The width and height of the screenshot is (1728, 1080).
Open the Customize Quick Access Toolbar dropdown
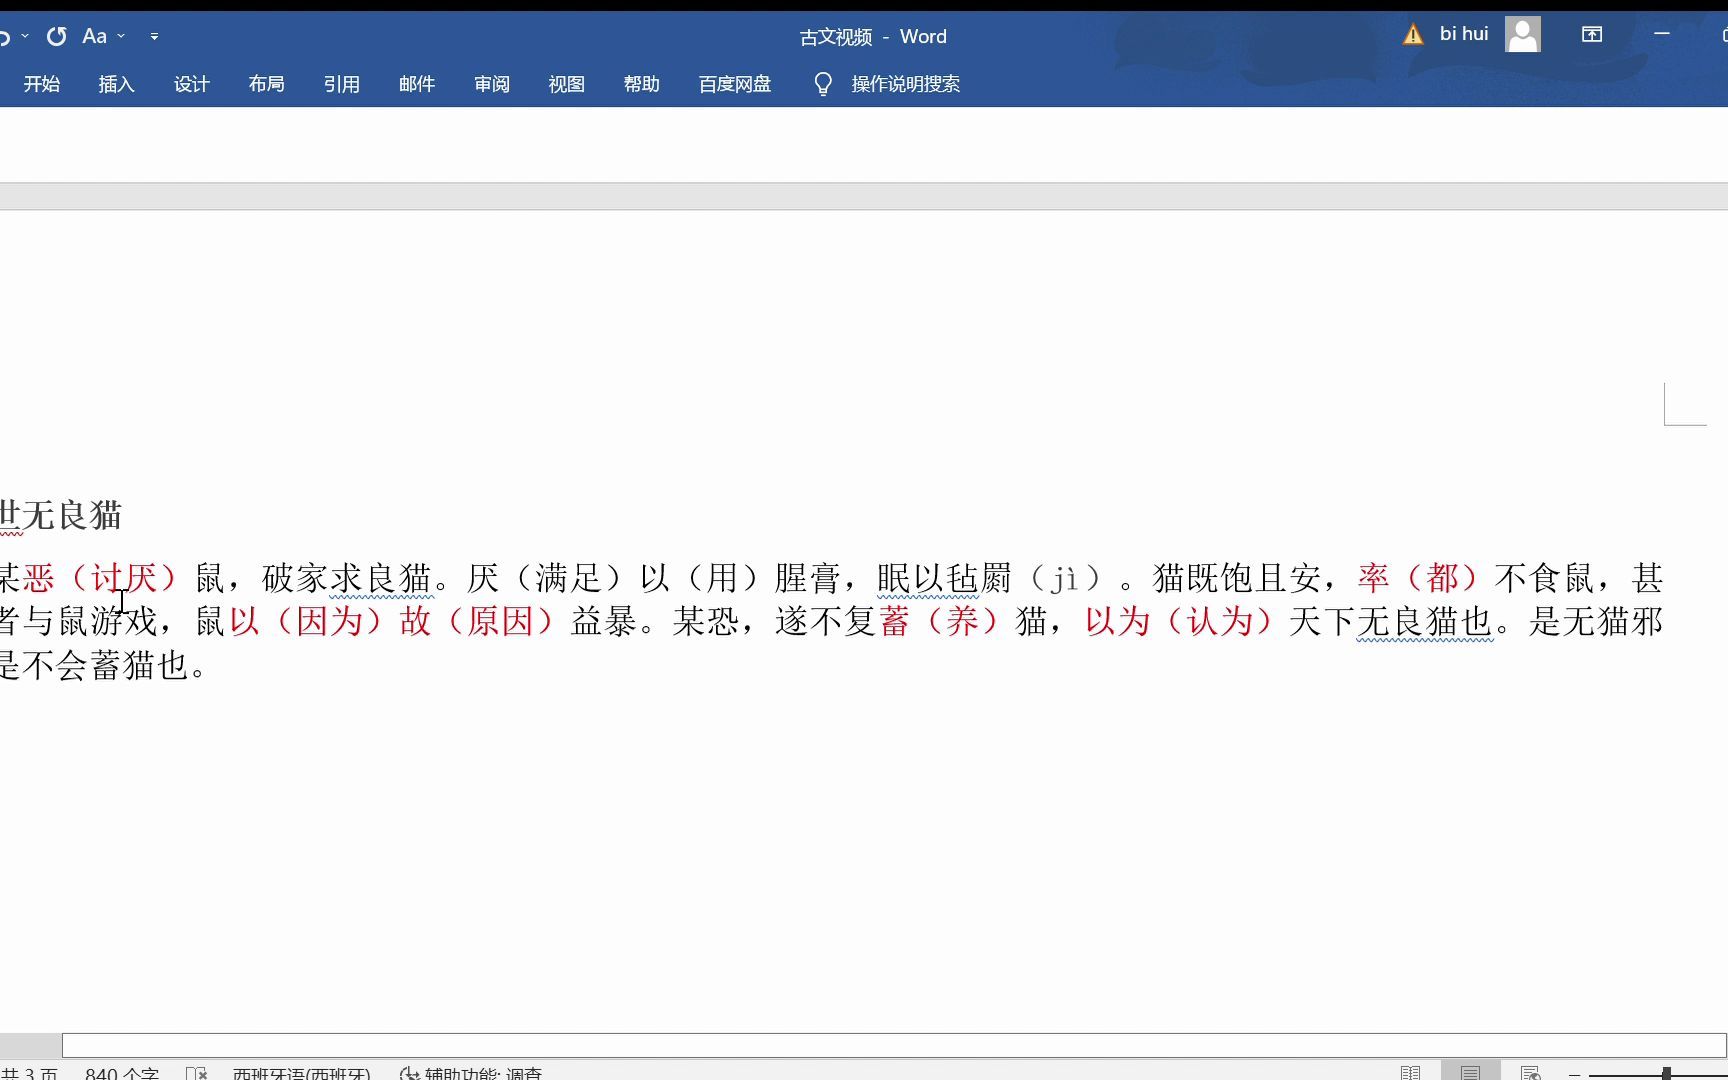[154, 36]
